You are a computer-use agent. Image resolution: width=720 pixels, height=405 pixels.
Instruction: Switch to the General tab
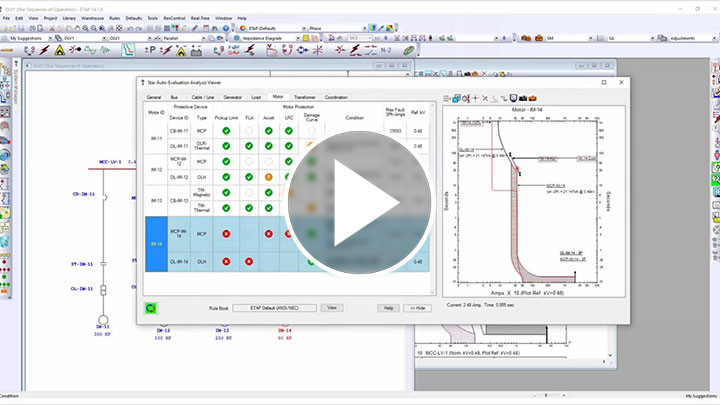pos(154,97)
